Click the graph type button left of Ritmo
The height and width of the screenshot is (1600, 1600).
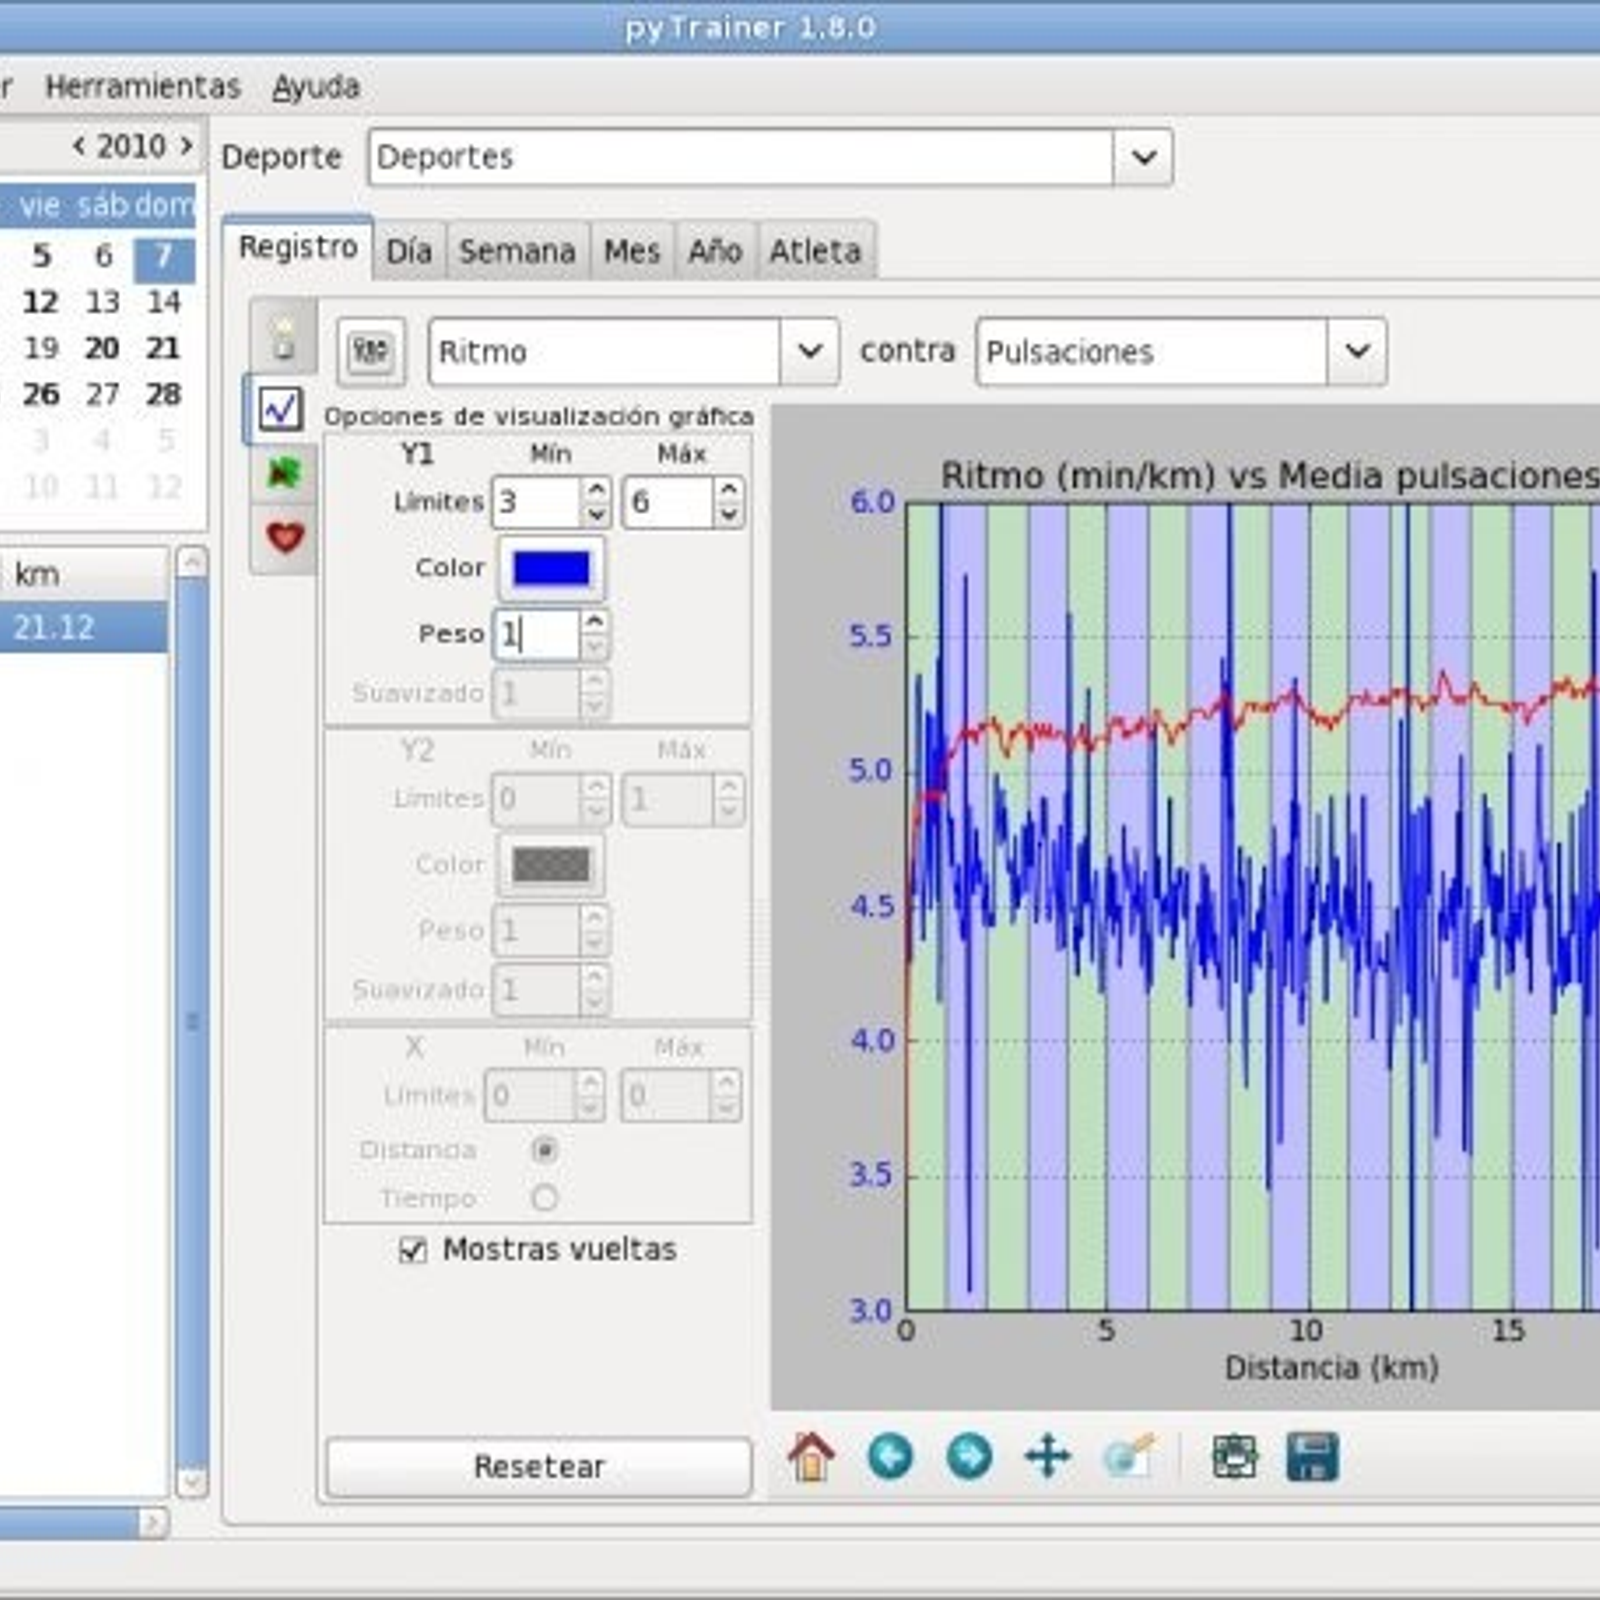tap(371, 351)
